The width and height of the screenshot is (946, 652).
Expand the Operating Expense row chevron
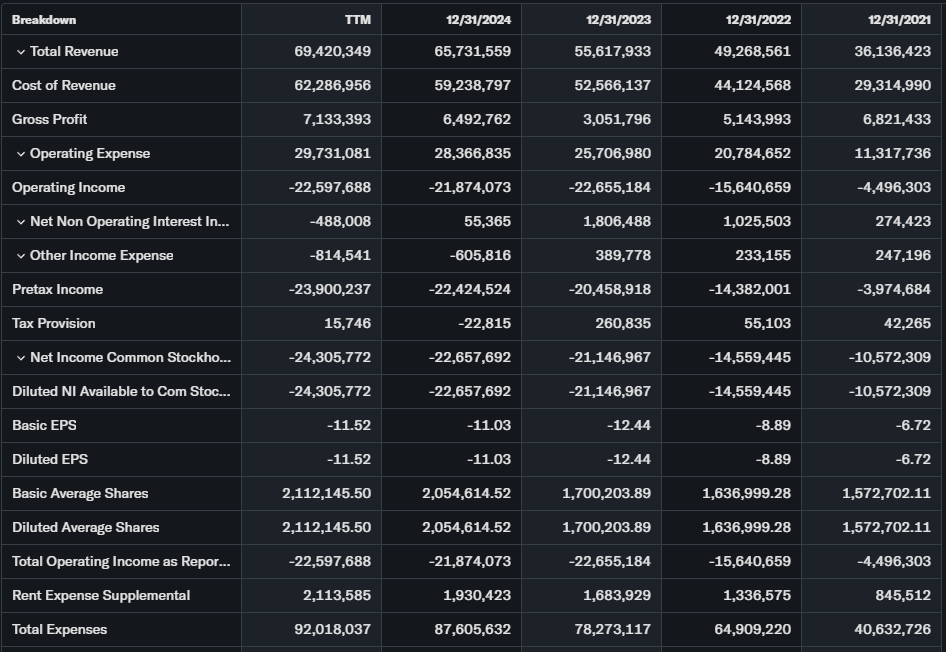[x=21, y=154]
